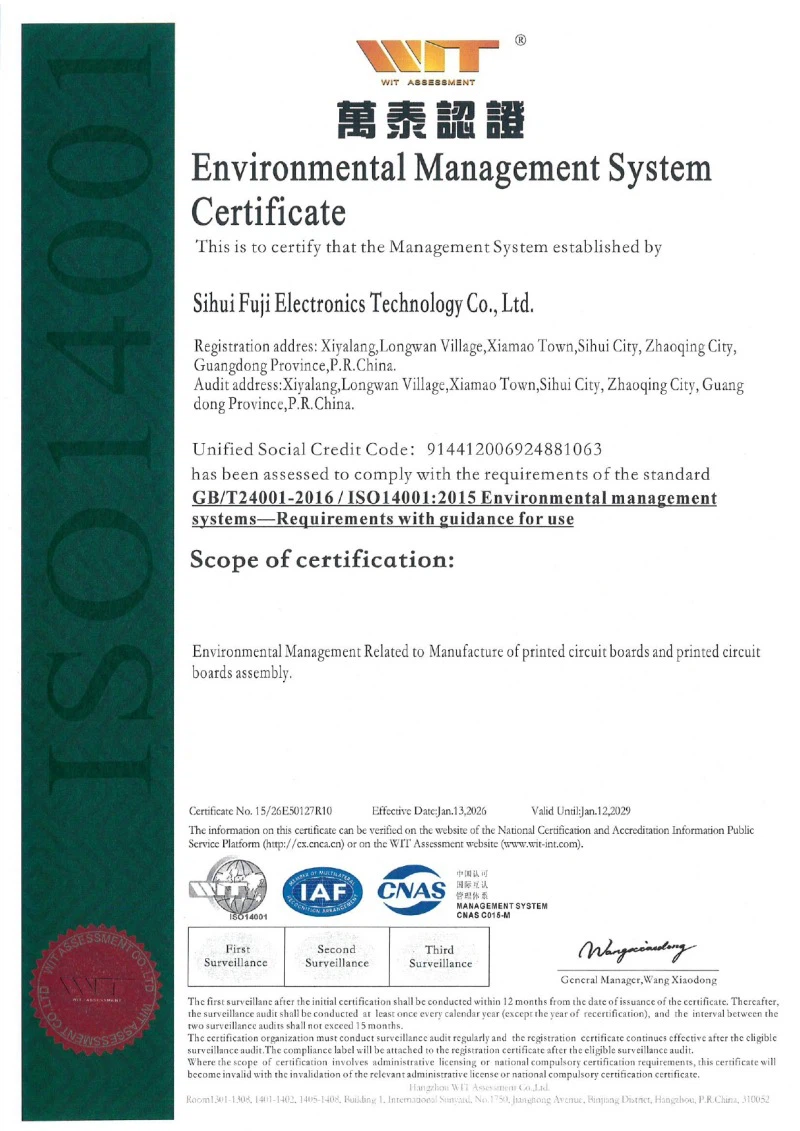Select the First Surveillance box
The height and width of the screenshot is (1131, 800).
[x=236, y=956]
